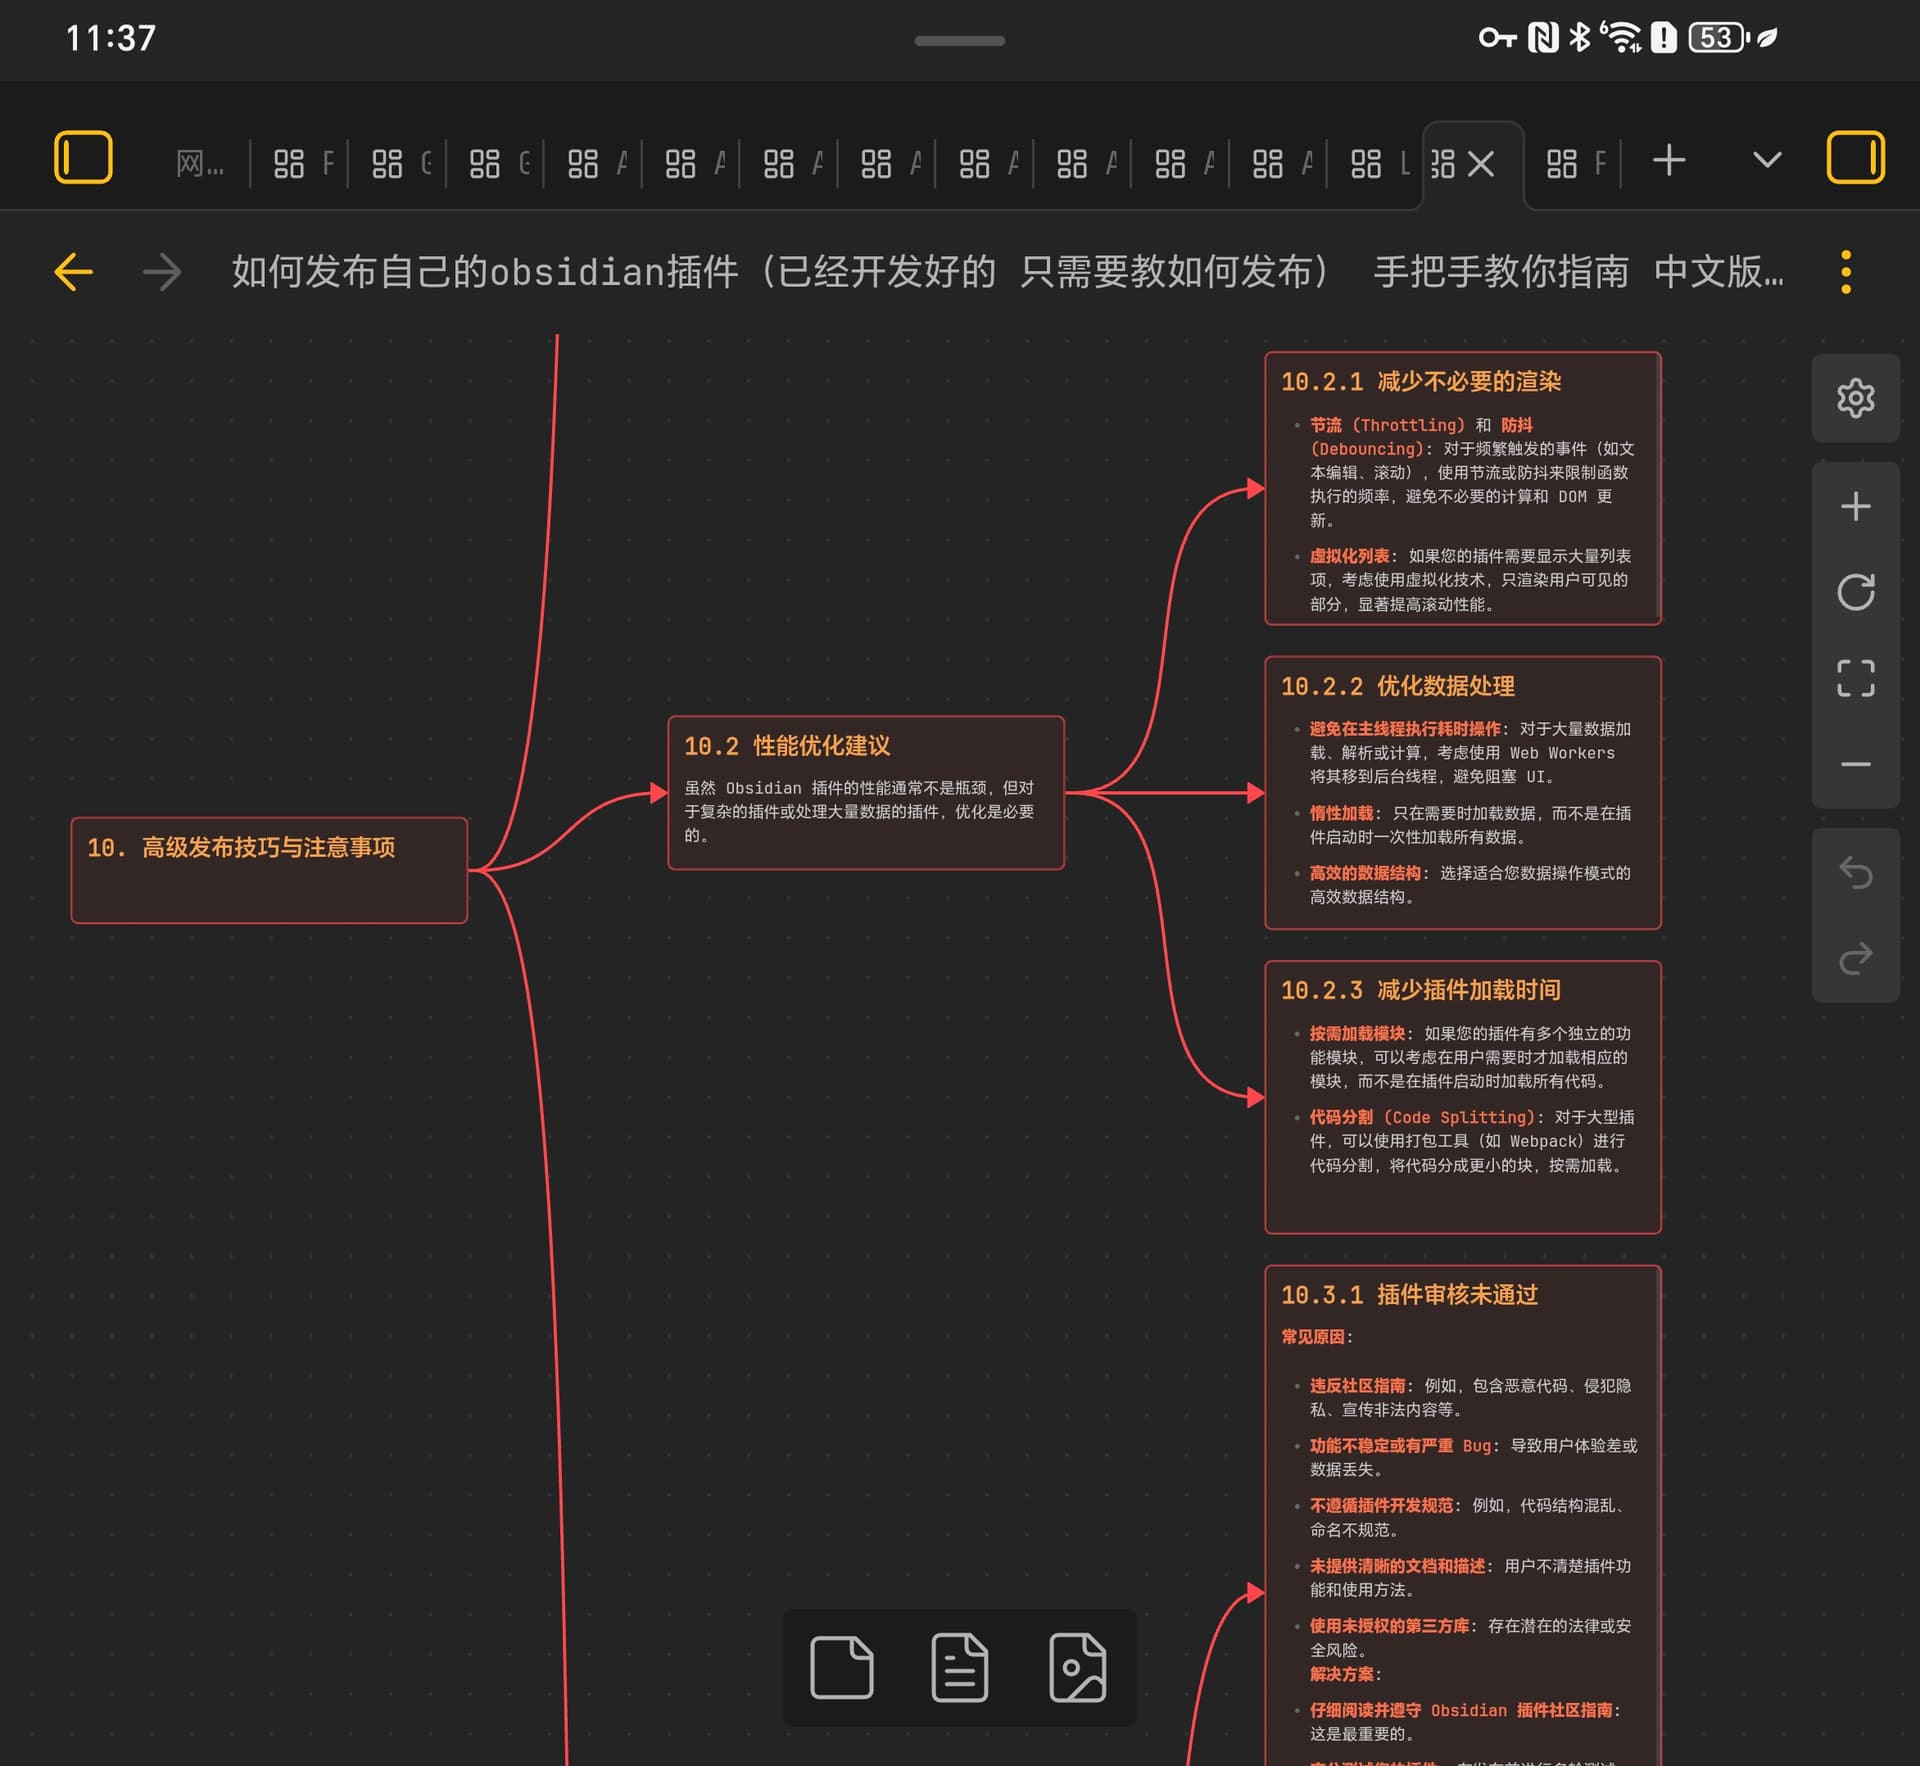Add media from vault to canvas
The width and height of the screenshot is (1920, 1766).
[x=1077, y=1667]
